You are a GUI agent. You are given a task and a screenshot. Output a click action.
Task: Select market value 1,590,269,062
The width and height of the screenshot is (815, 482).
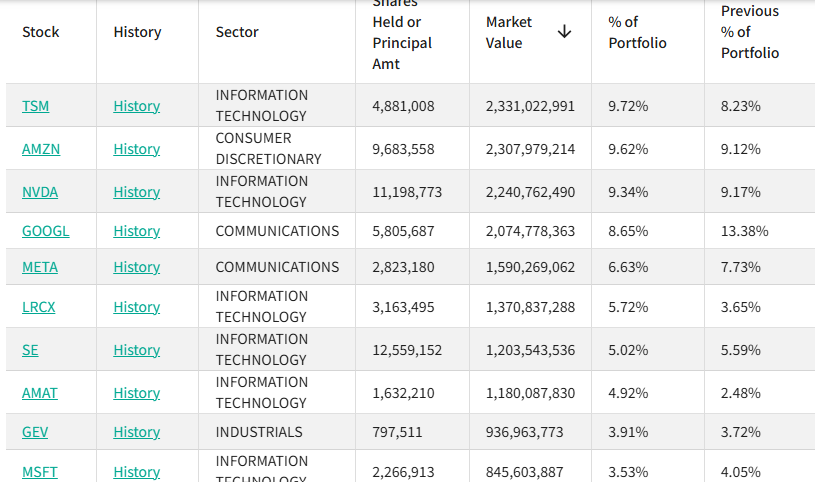coord(530,267)
